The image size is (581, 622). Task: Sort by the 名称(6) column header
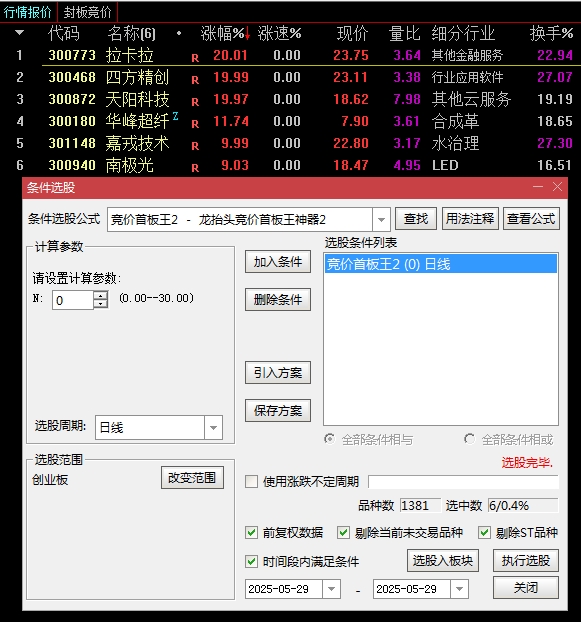131,33
